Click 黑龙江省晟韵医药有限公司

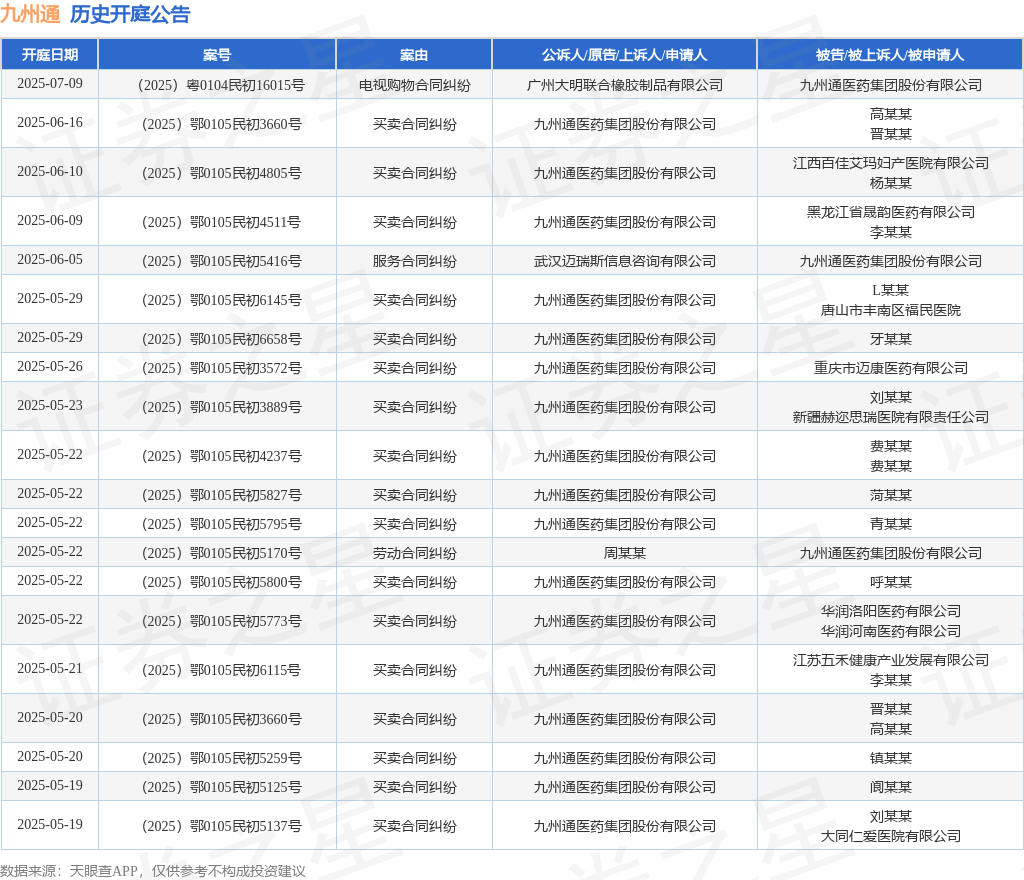[891, 212]
